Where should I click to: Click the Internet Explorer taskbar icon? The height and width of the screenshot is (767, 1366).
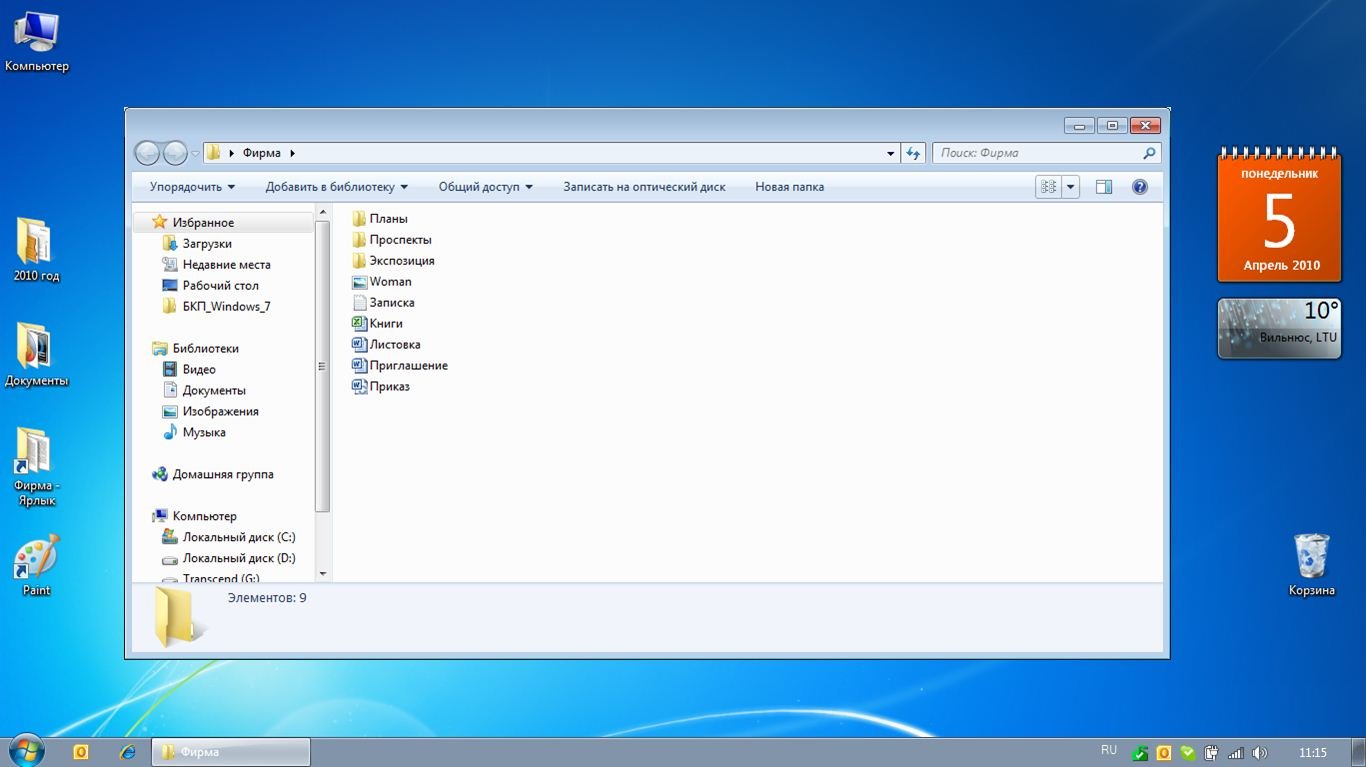click(127, 752)
